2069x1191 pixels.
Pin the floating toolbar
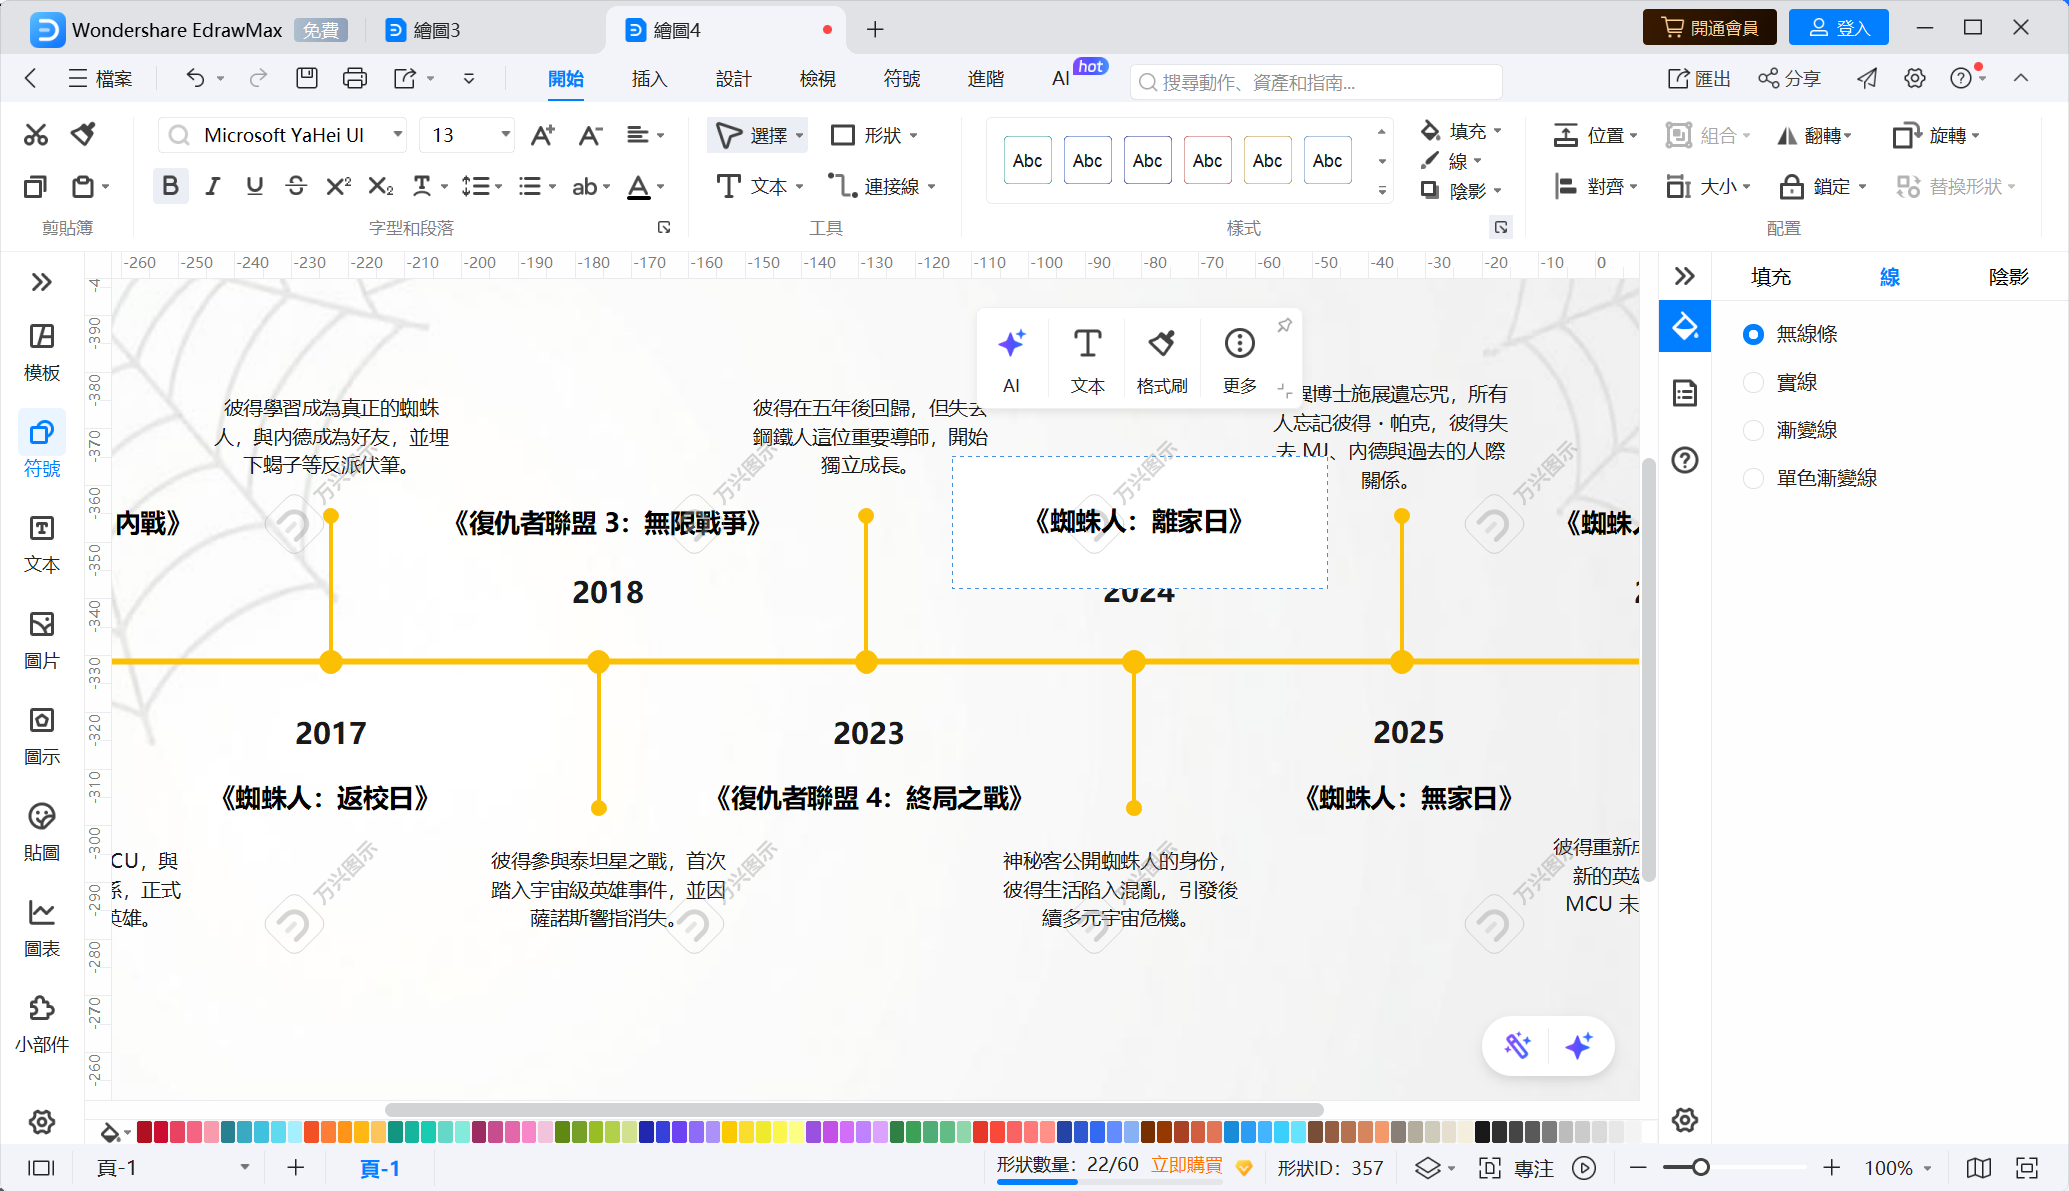[x=1285, y=325]
